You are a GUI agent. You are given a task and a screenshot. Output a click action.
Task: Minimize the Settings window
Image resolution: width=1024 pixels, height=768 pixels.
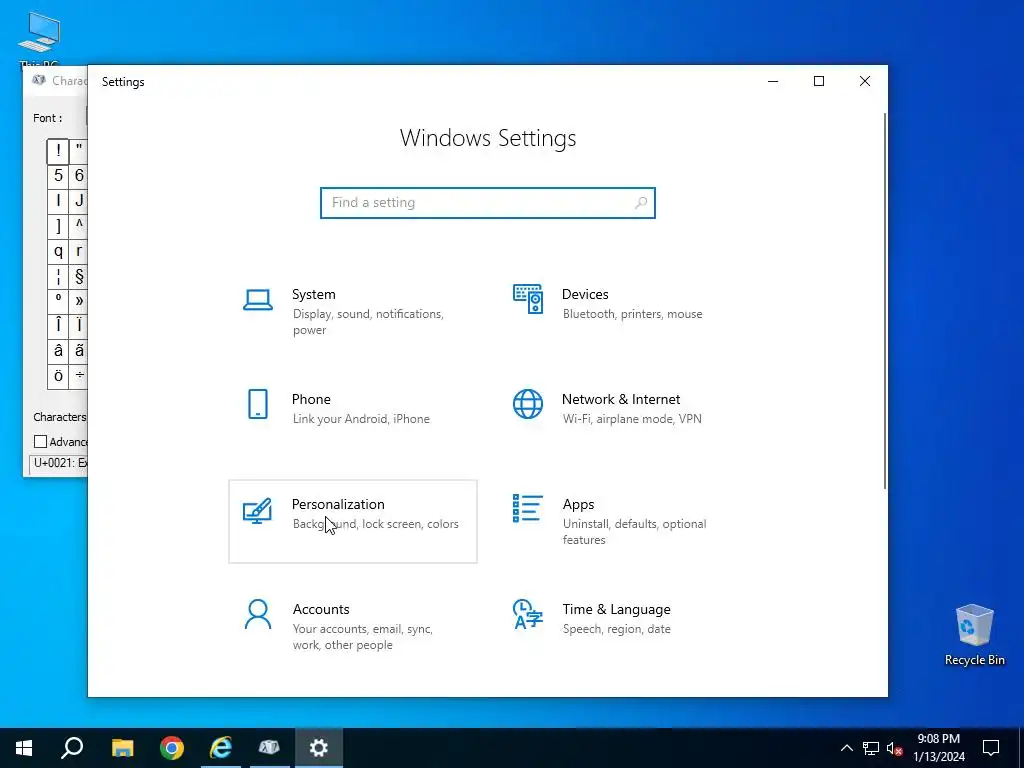click(773, 82)
